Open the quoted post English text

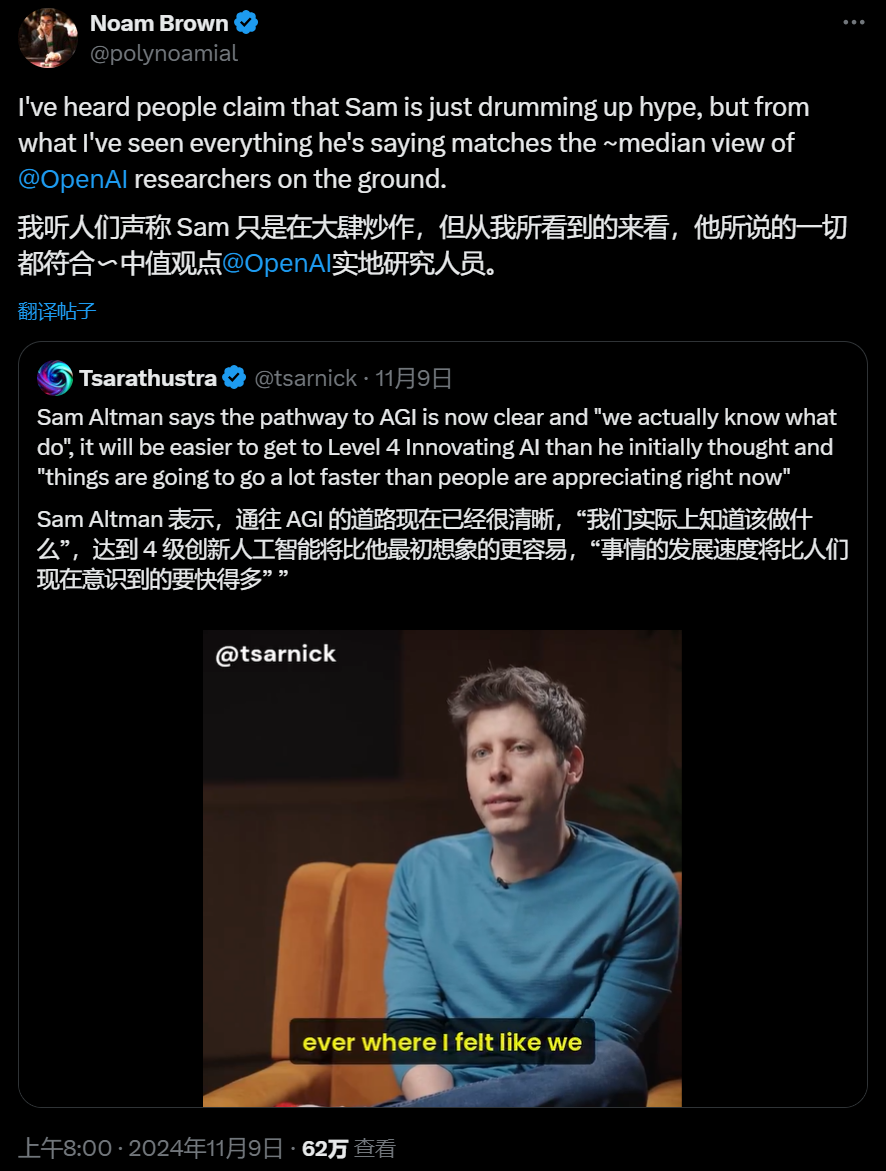pos(436,447)
